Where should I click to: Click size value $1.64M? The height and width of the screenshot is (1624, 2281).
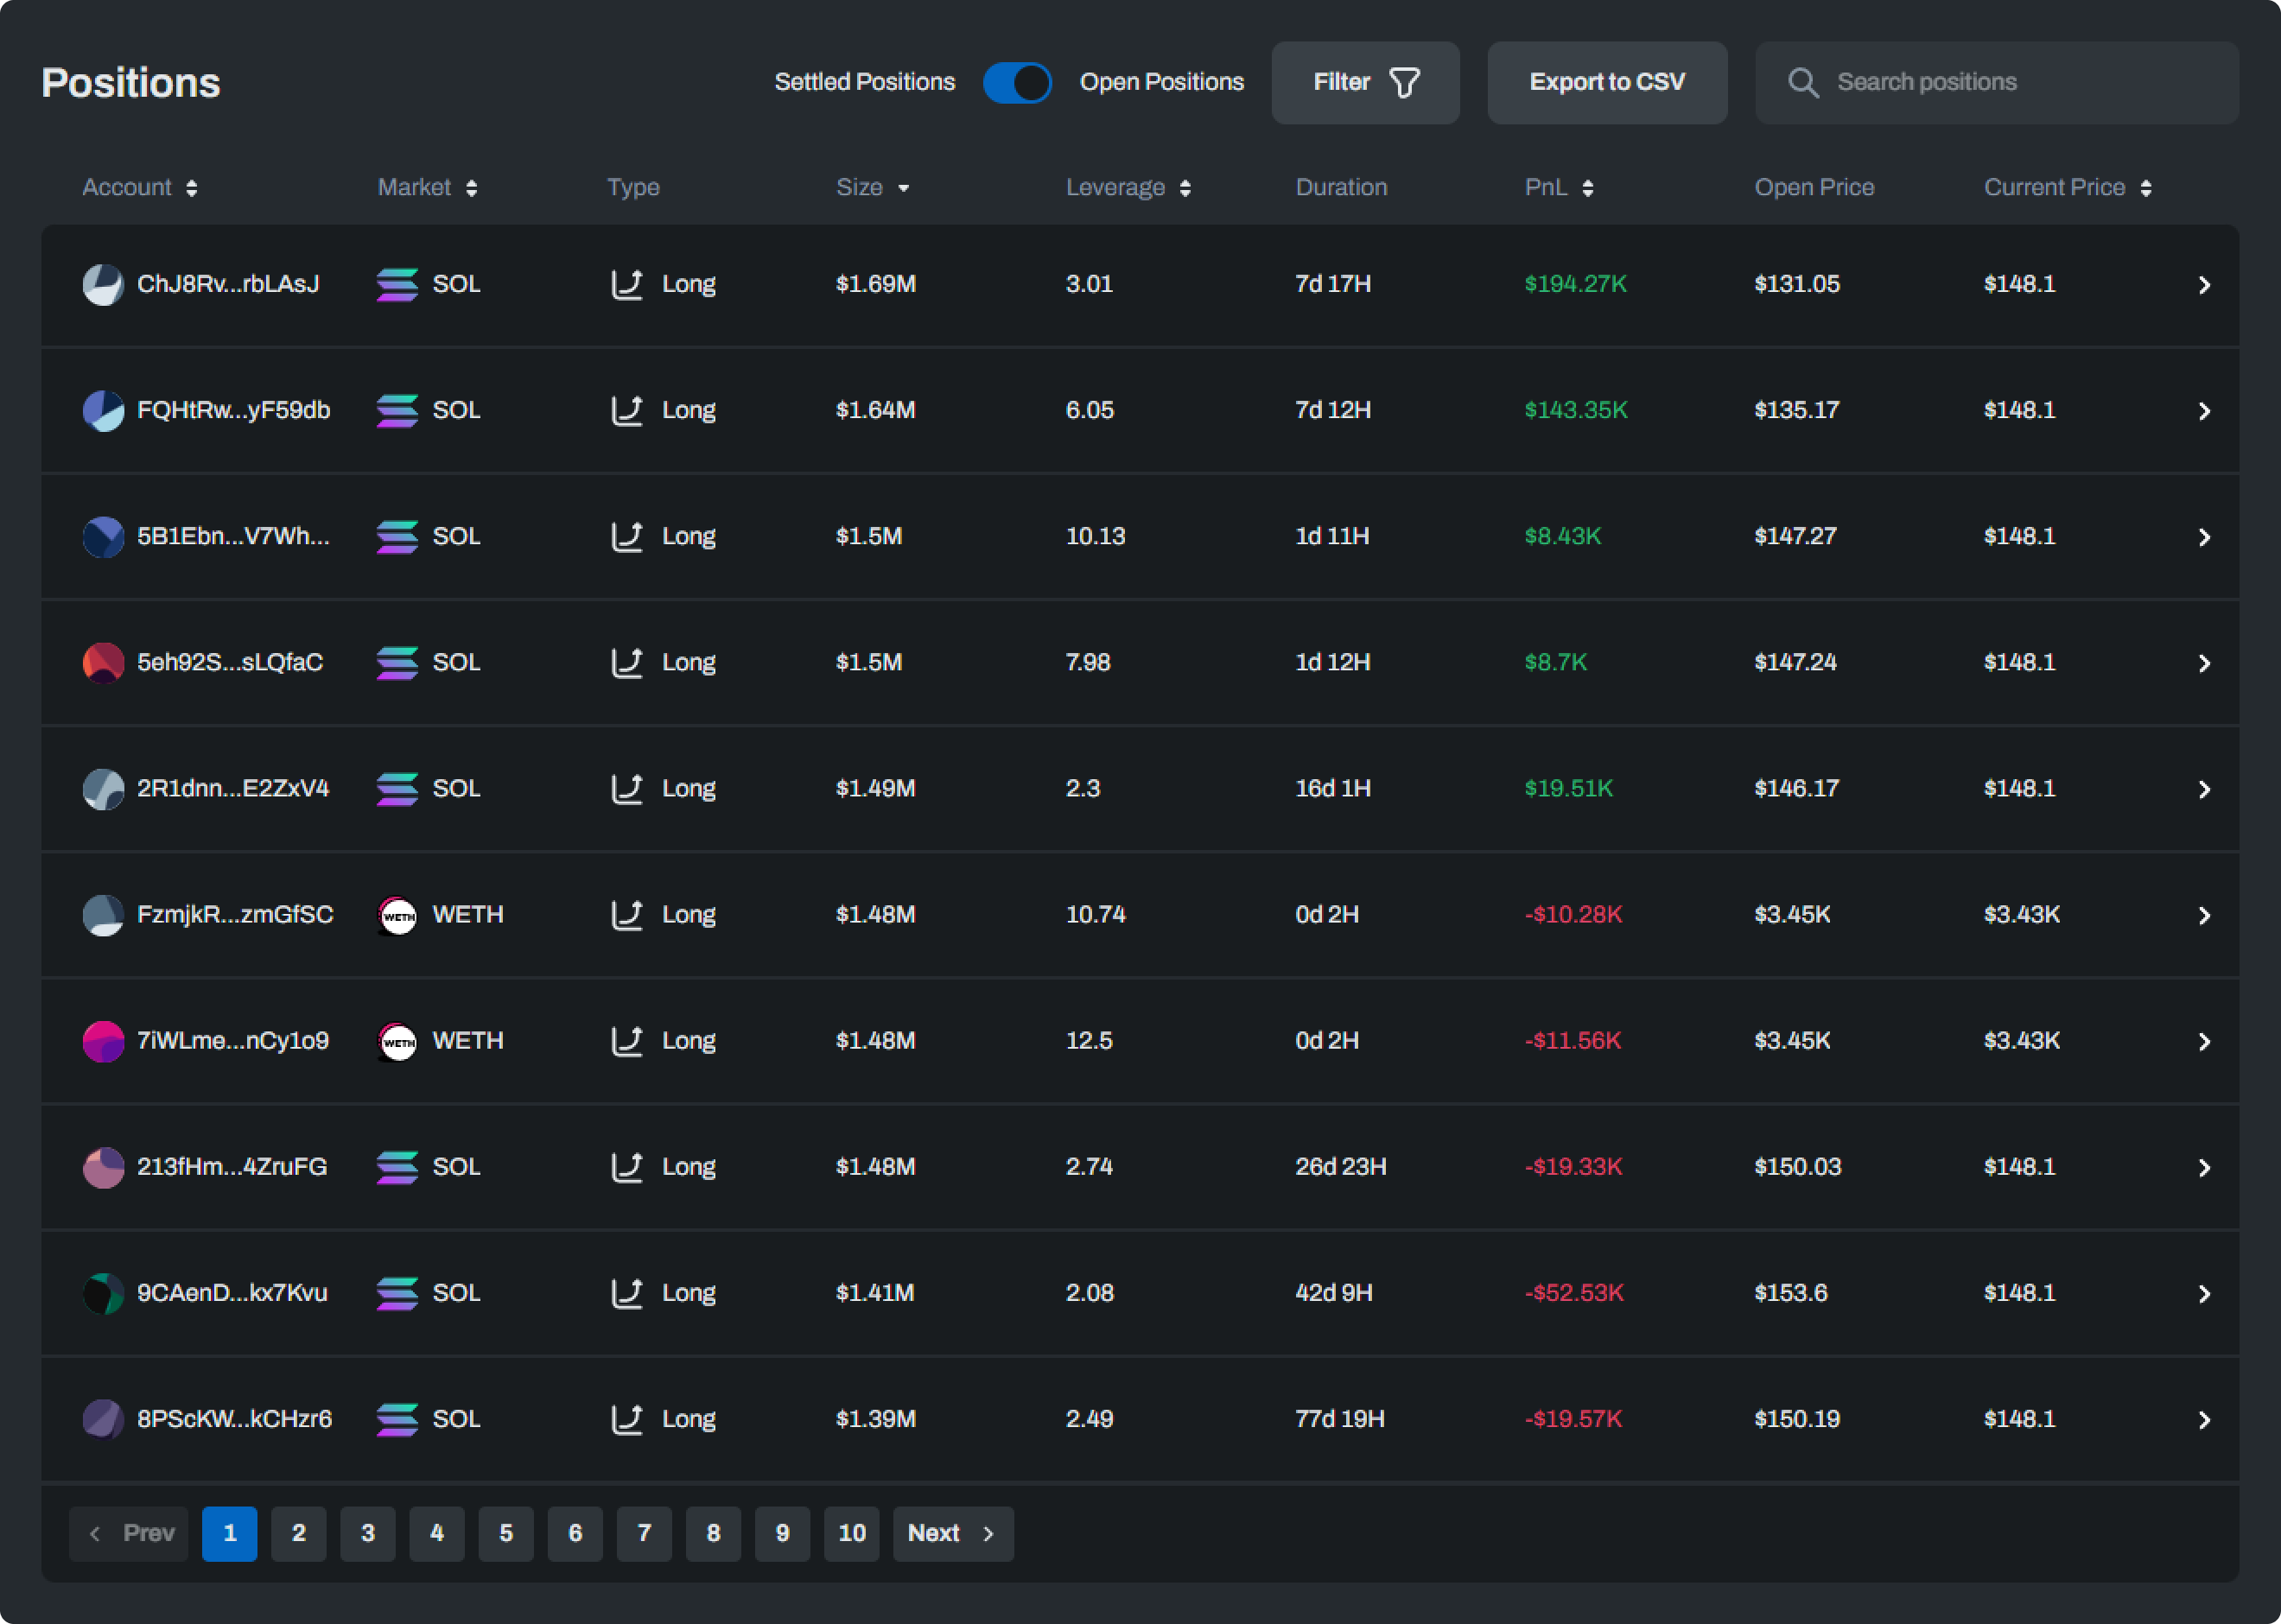coord(876,410)
